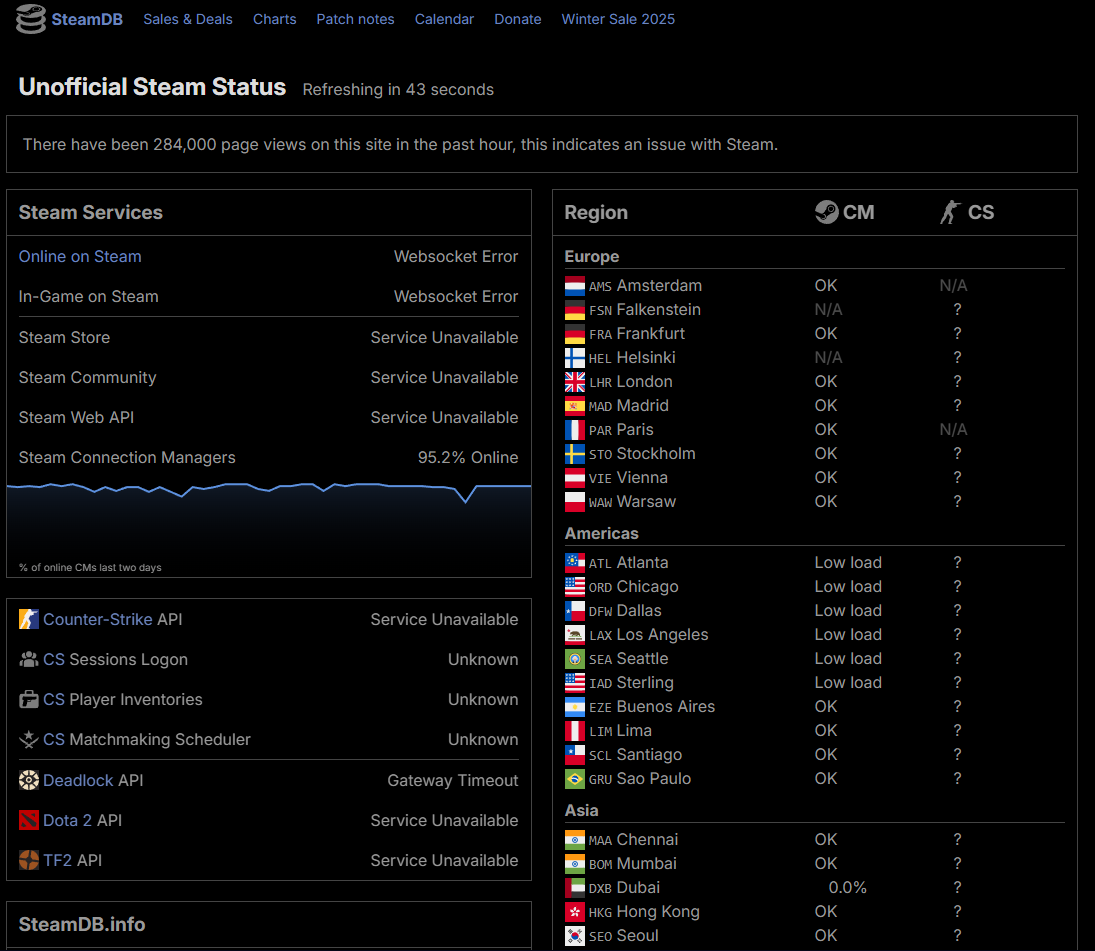Click the Steam CM column icon
Screen dimensions: 1095x951
click(826, 212)
